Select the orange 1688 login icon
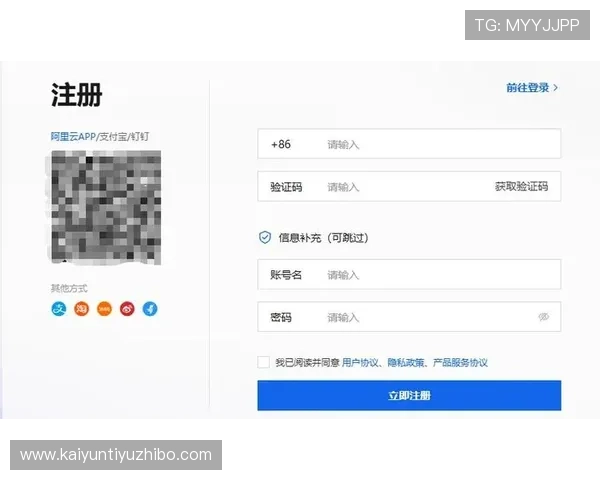Image resolution: width=600 pixels, height=480 pixels. 104,309
